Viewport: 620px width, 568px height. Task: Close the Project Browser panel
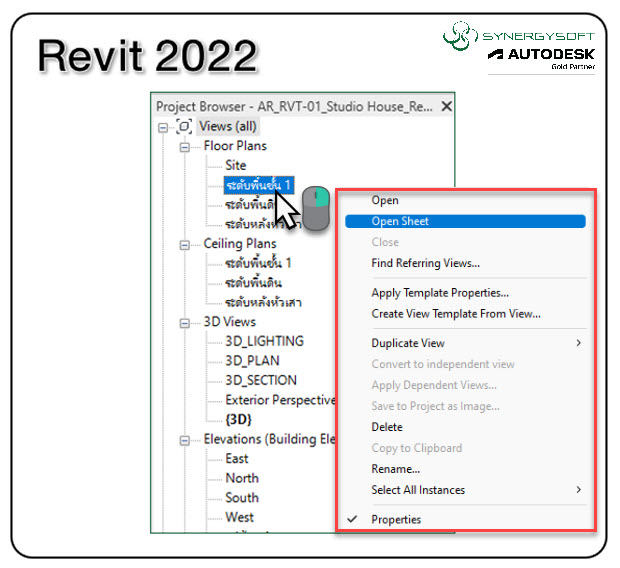tap(447, 106)
